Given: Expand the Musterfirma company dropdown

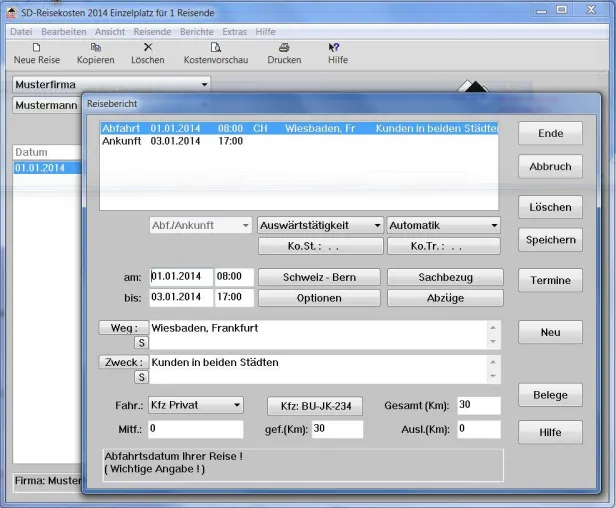Looking at the screenshot, I should [204, 84].
